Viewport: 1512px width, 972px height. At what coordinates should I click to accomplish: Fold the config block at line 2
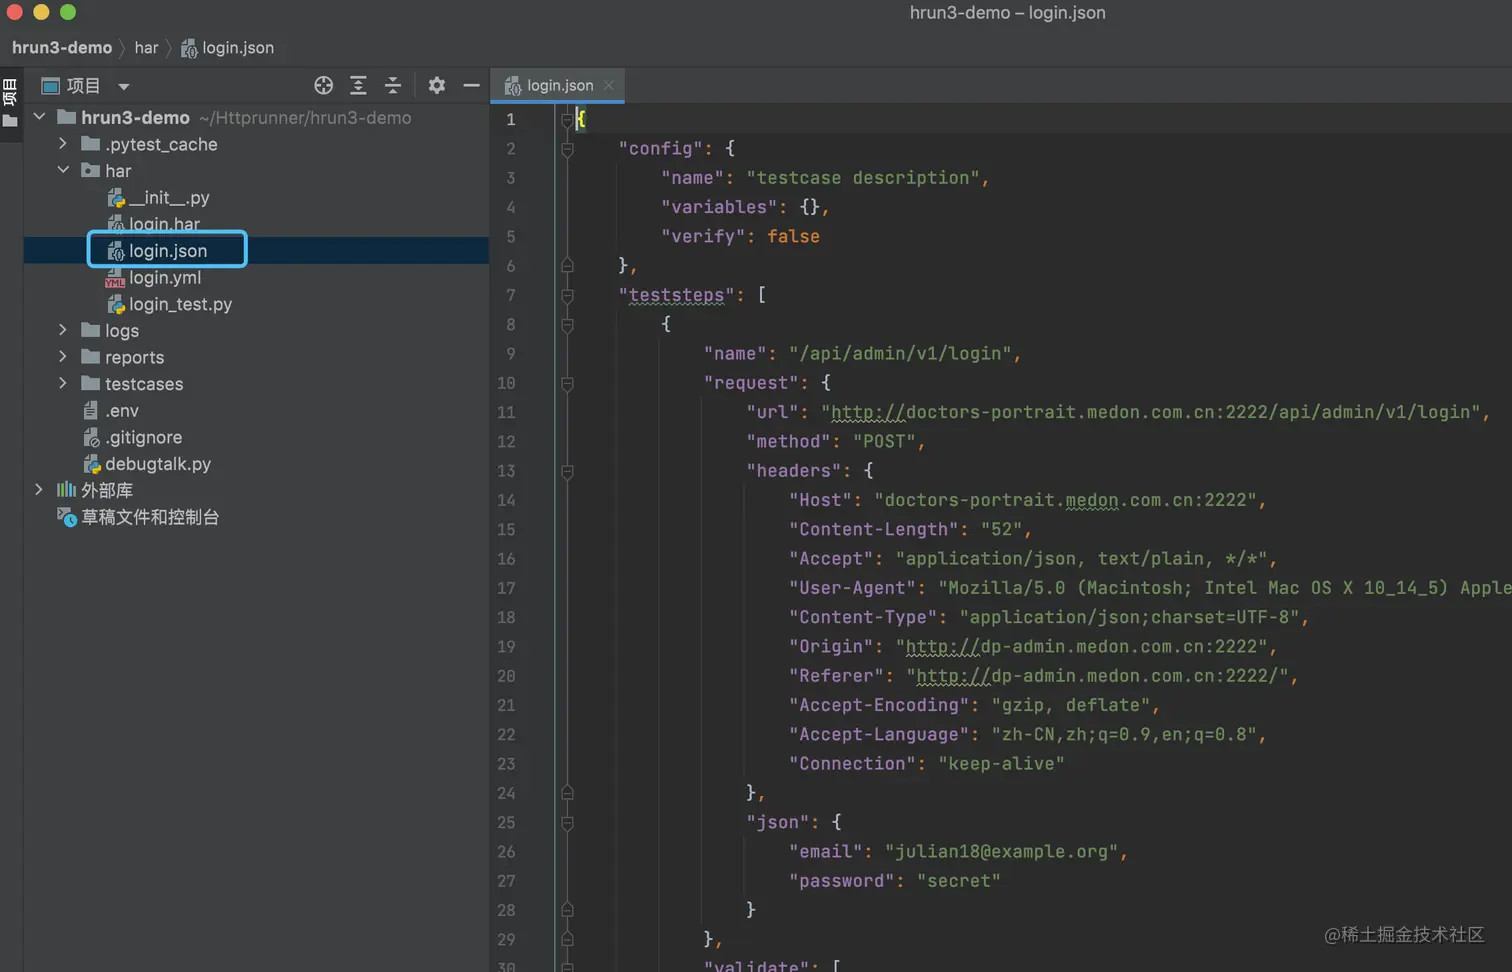567,149
